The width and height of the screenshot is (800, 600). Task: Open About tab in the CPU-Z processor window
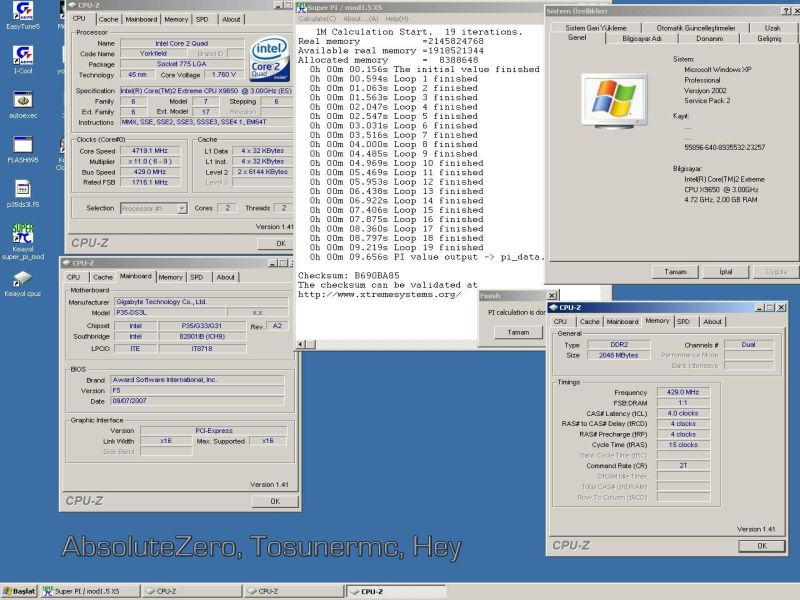click(x=231, y=19)
